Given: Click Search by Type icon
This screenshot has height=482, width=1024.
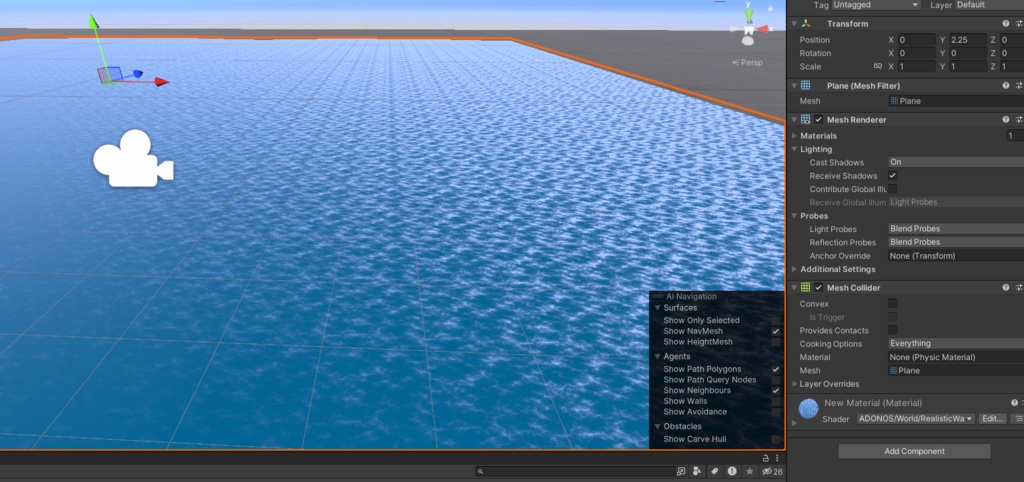Looking at the screenshot, I should pyautogui.click(x=697, y=472).
